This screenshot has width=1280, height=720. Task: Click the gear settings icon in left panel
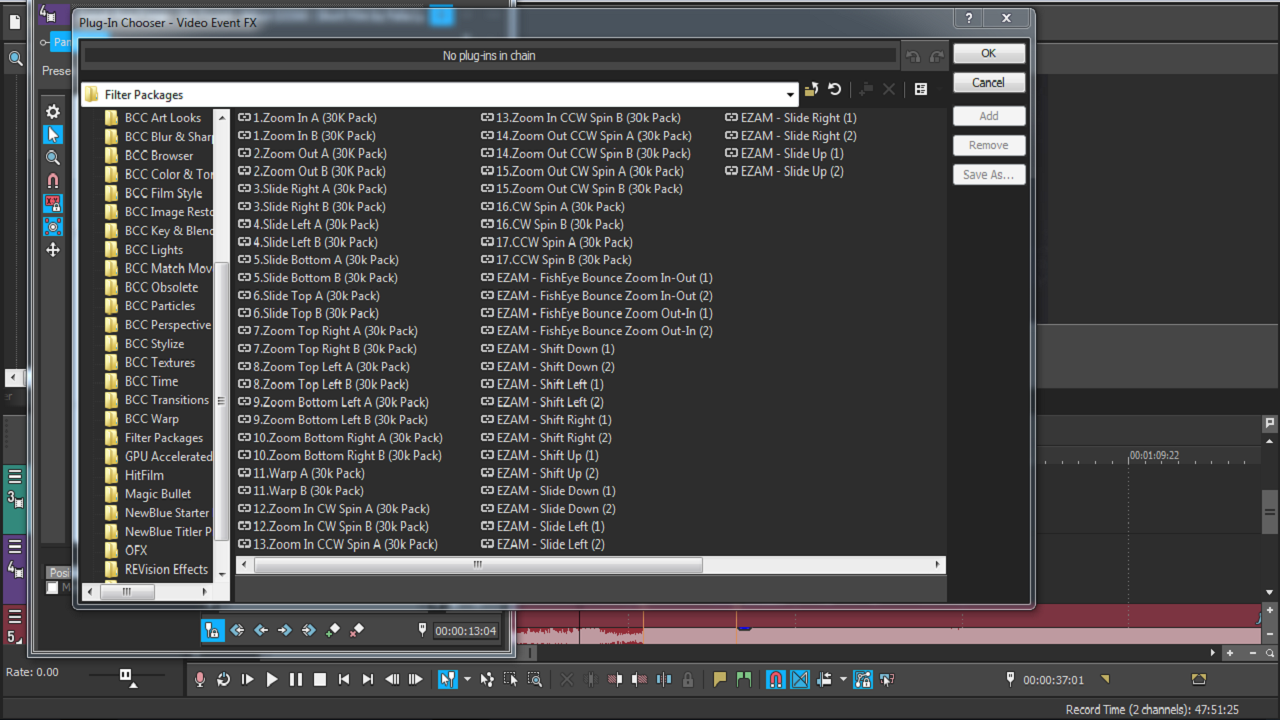53,112
